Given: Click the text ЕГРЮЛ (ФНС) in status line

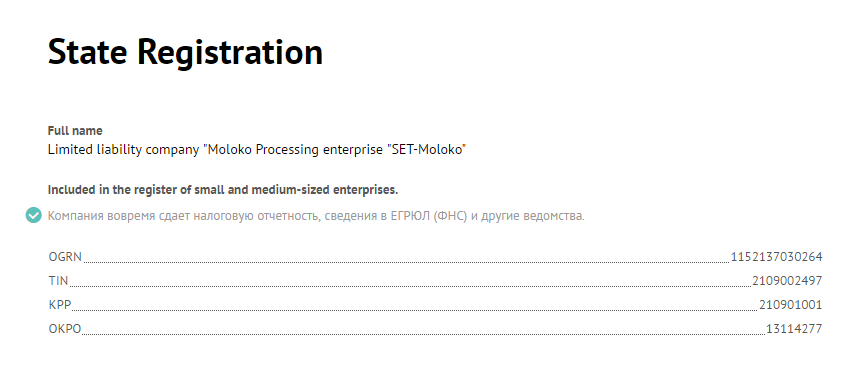Looking at the screenshot, I should point(429,216).
